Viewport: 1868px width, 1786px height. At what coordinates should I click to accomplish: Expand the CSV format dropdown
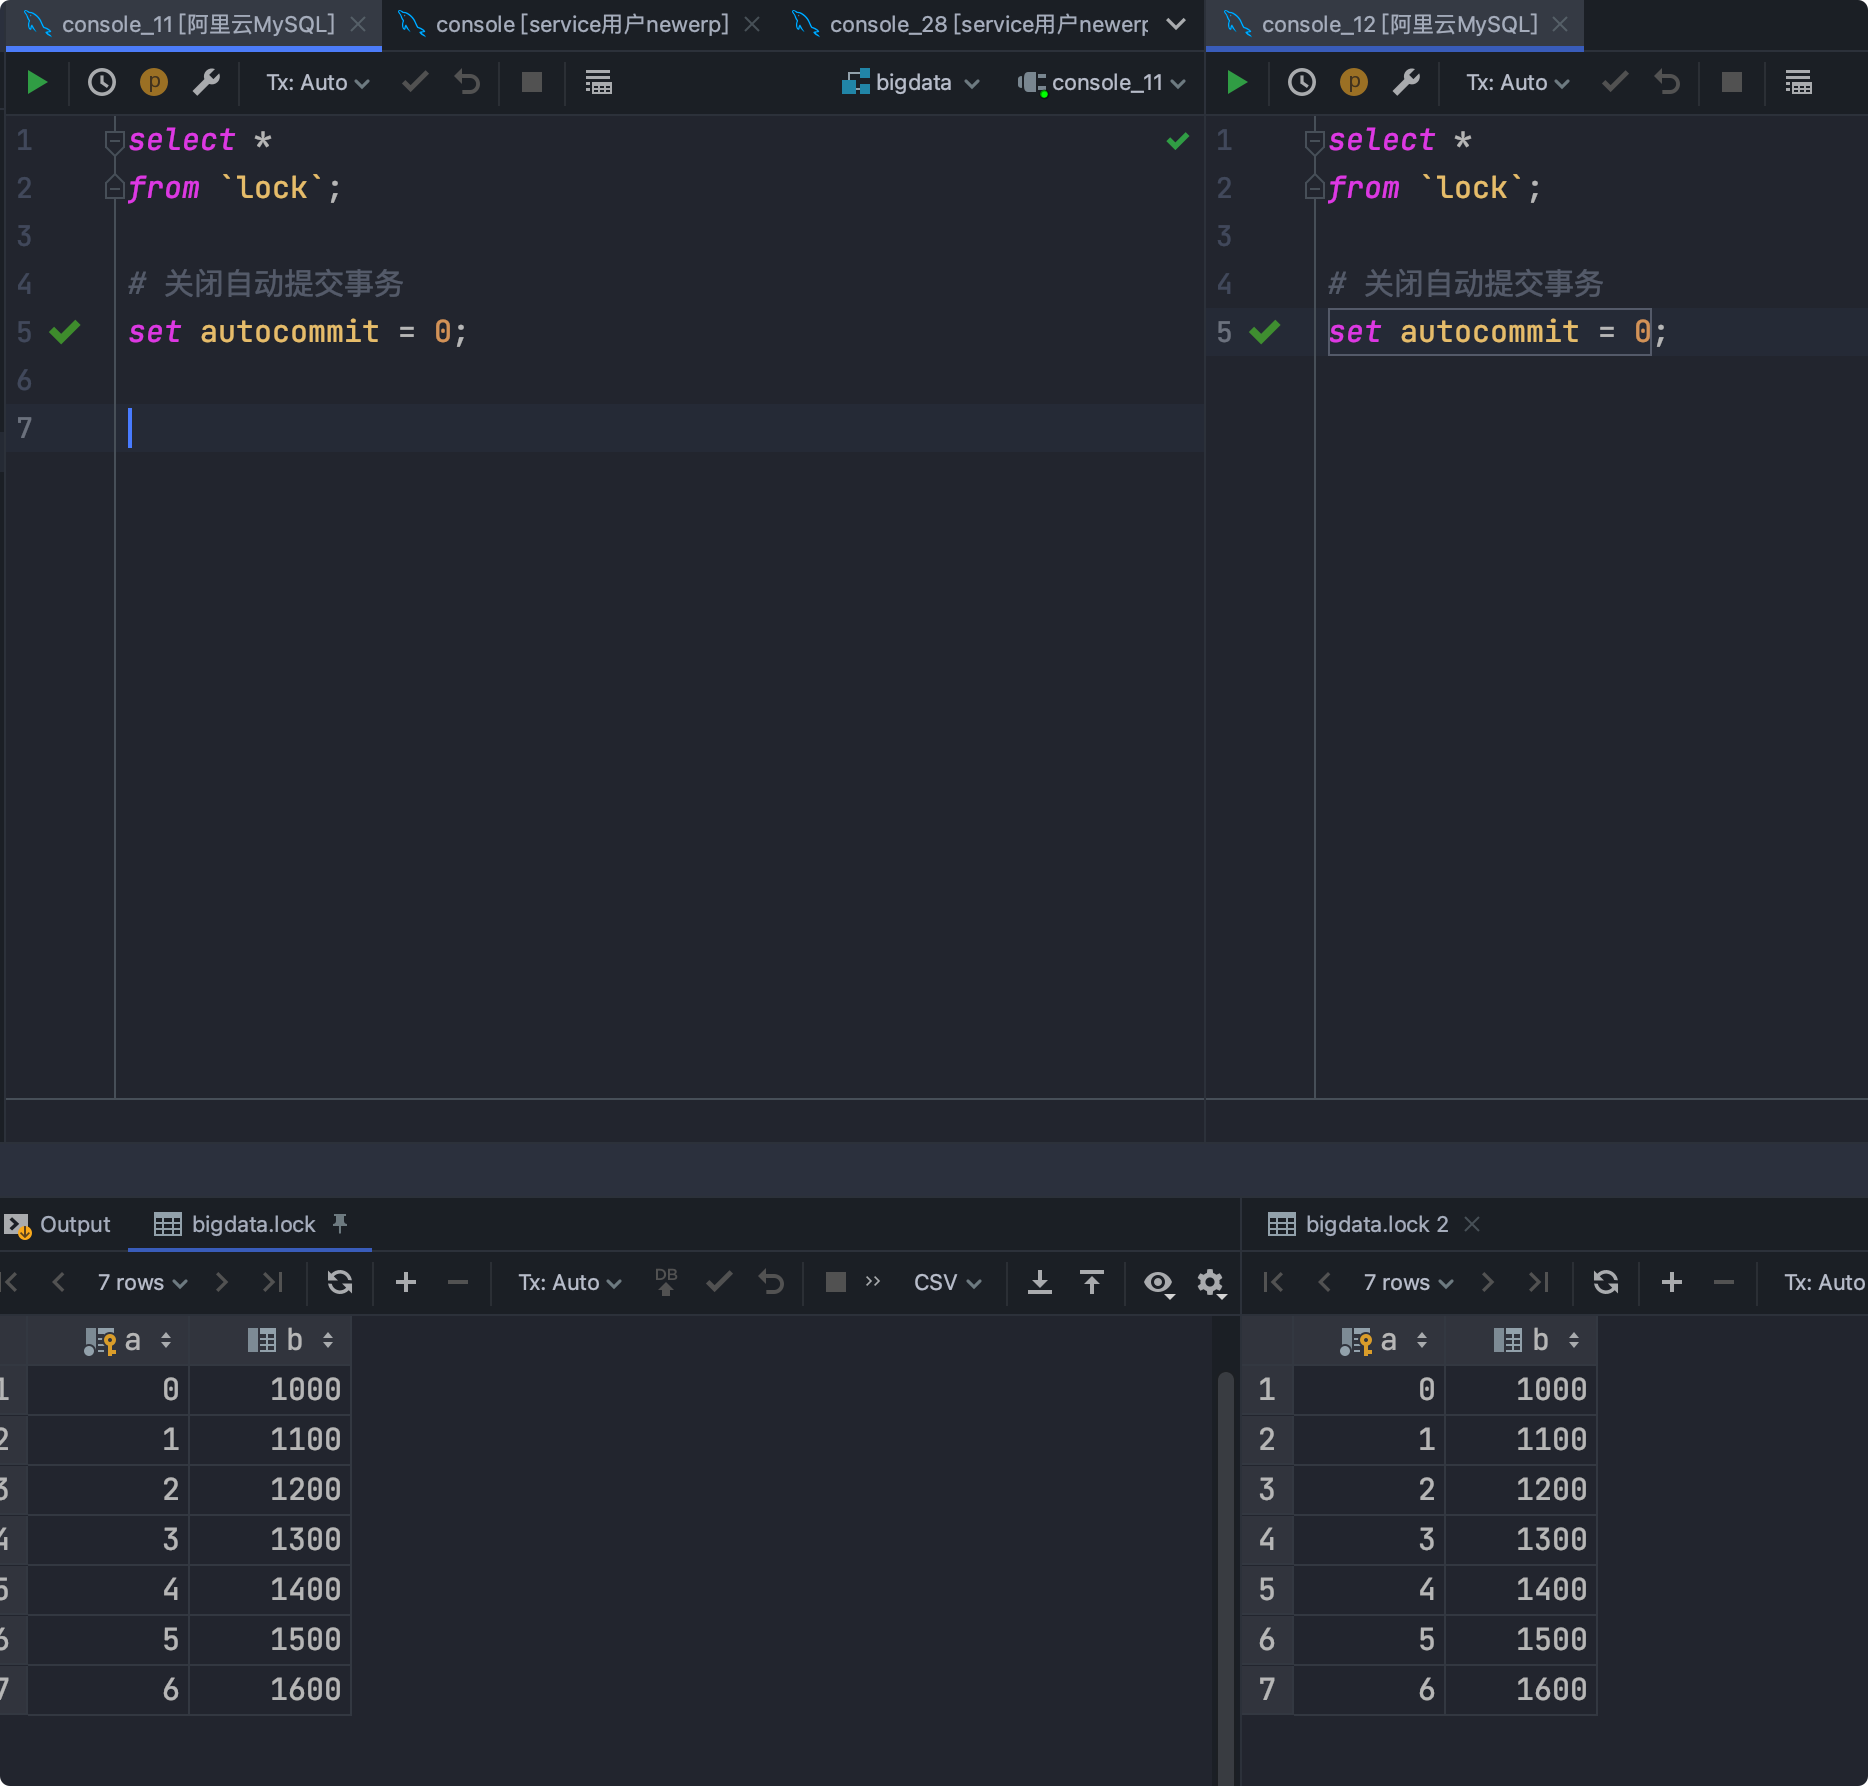click(946, 1282)
